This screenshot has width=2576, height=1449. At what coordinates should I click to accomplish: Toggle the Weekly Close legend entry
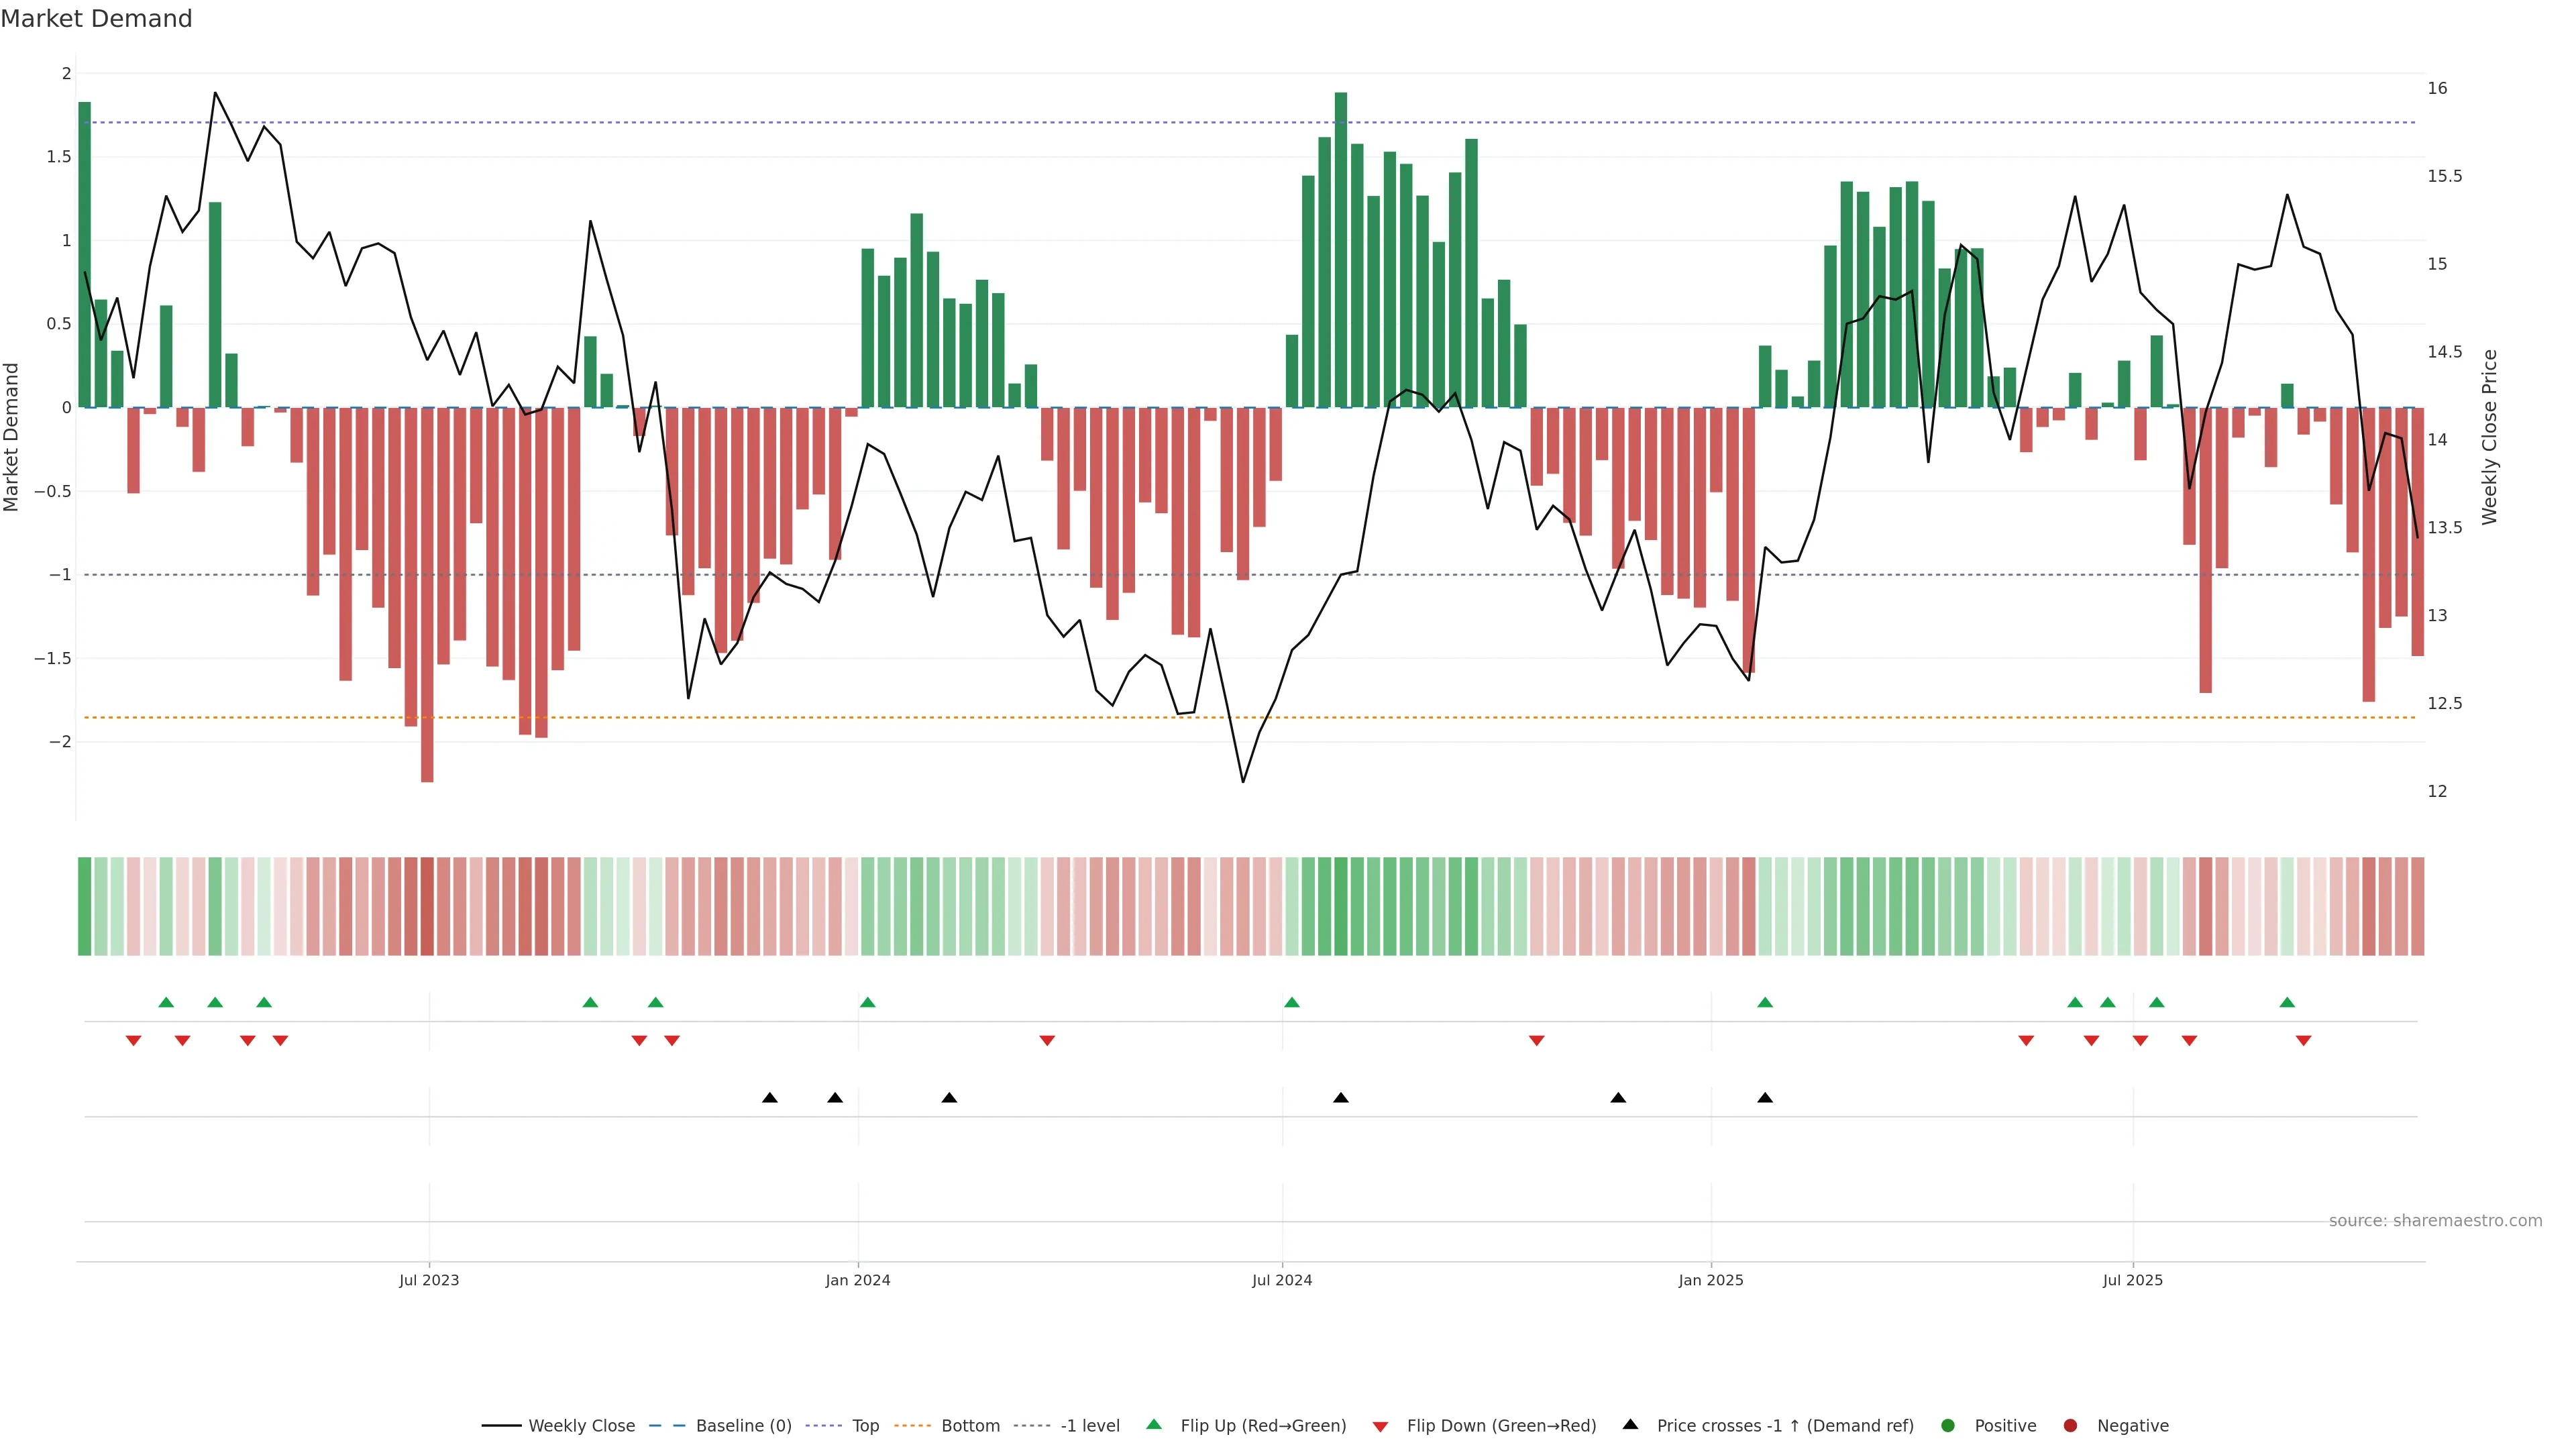(581, 1426)
